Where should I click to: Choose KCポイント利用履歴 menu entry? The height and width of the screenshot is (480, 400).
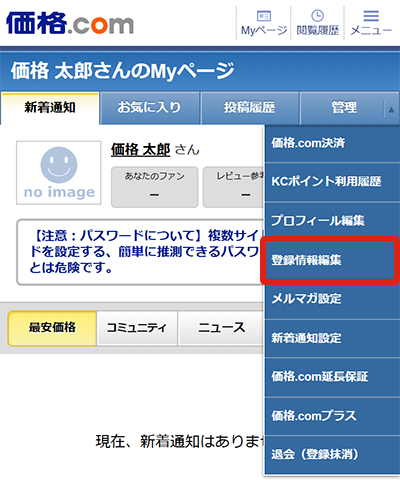(332, 182)
